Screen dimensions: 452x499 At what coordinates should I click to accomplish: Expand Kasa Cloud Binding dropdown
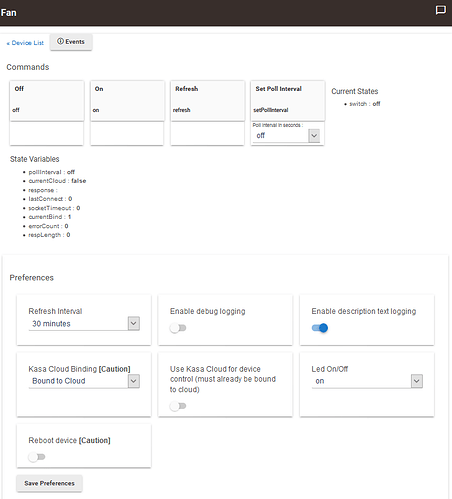pyautogui.click(x=134, y=381)
